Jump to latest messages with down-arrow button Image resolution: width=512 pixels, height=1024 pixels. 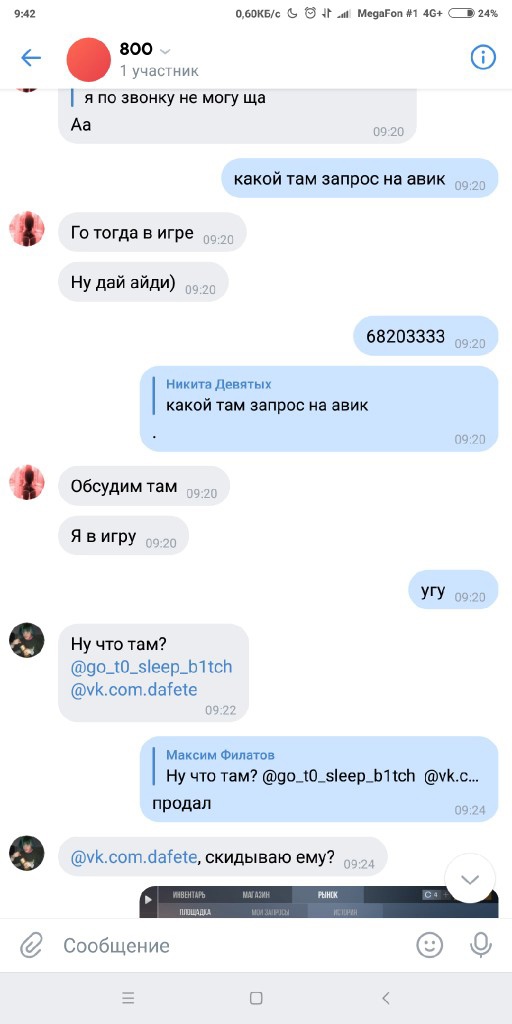click(470, 878)
